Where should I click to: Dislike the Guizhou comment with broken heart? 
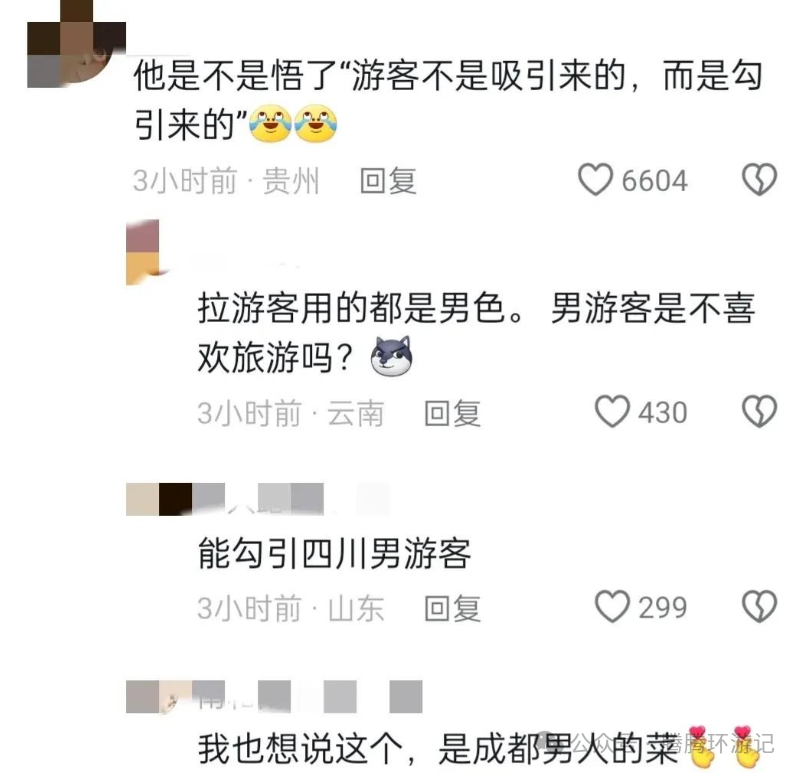[x=759, y=180]
